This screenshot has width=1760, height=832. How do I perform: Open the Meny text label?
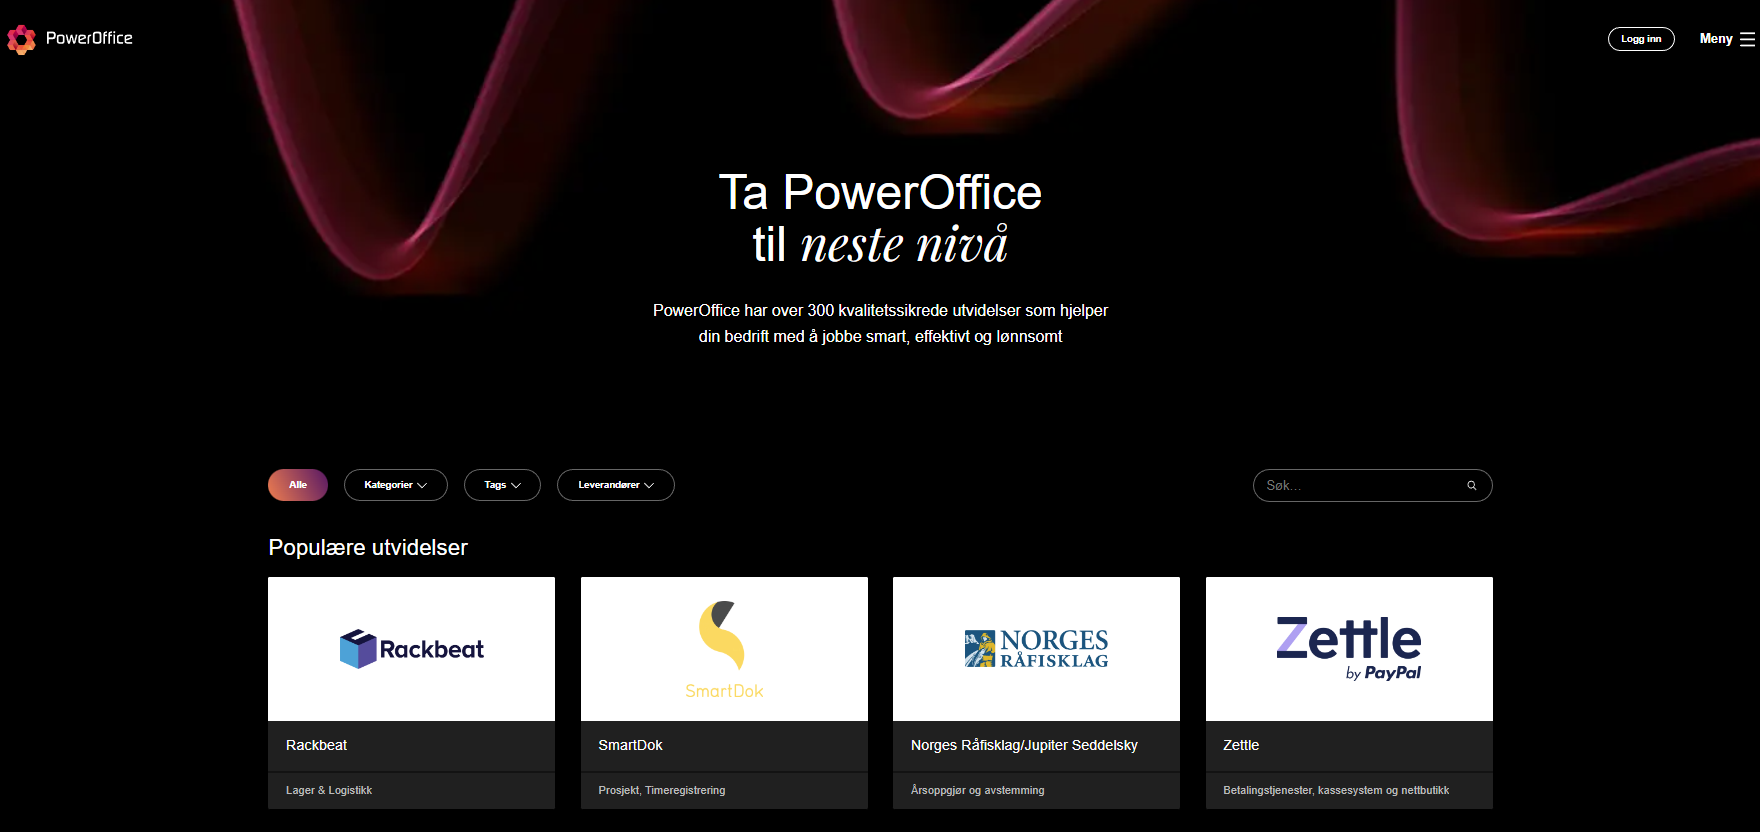pyautogui.click(x=1715, y=39)
